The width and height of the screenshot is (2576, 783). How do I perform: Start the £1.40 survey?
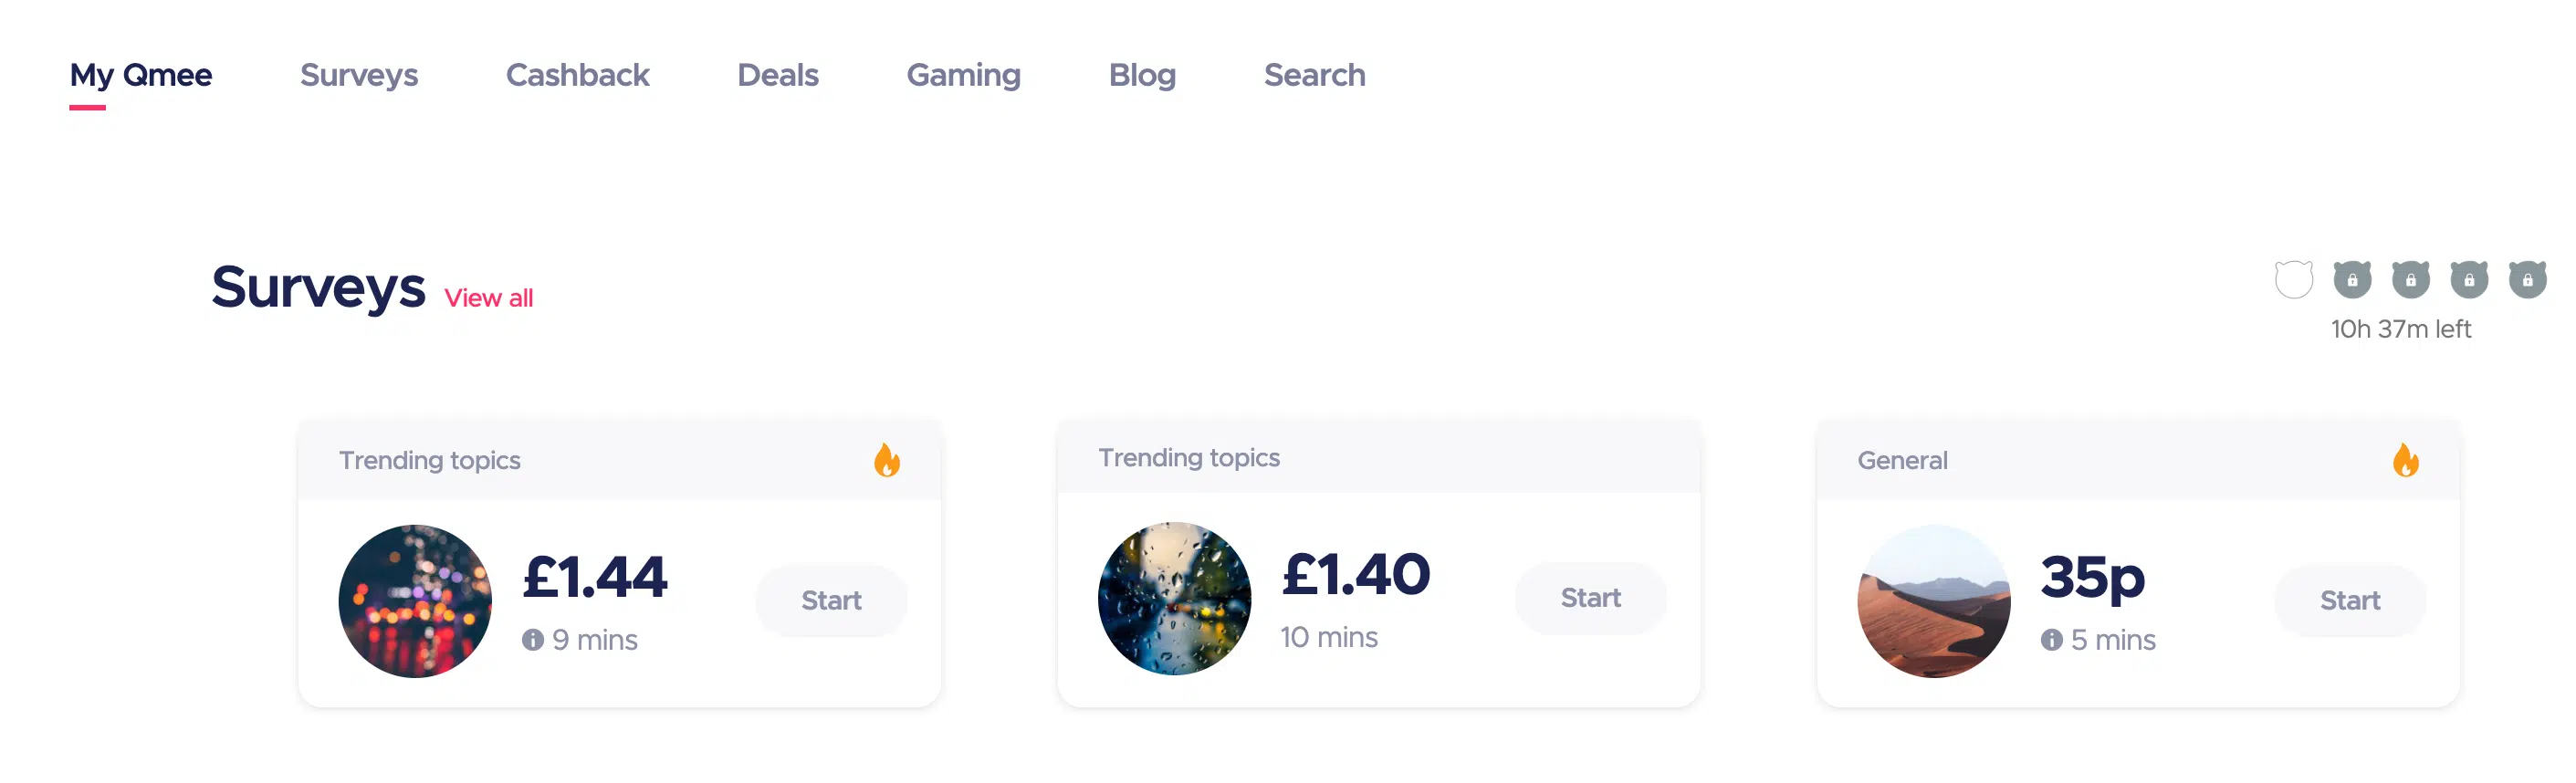coord(1590,598)
